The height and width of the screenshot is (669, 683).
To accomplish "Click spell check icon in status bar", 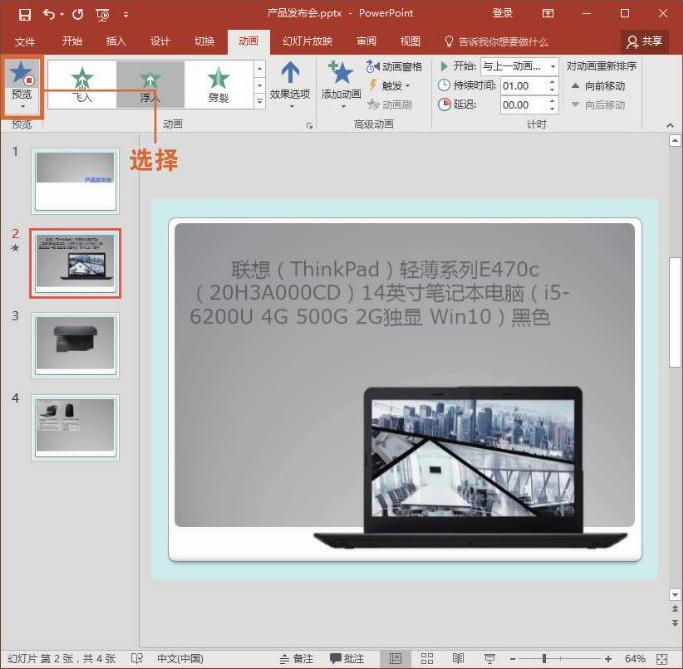I will [136, 658].
